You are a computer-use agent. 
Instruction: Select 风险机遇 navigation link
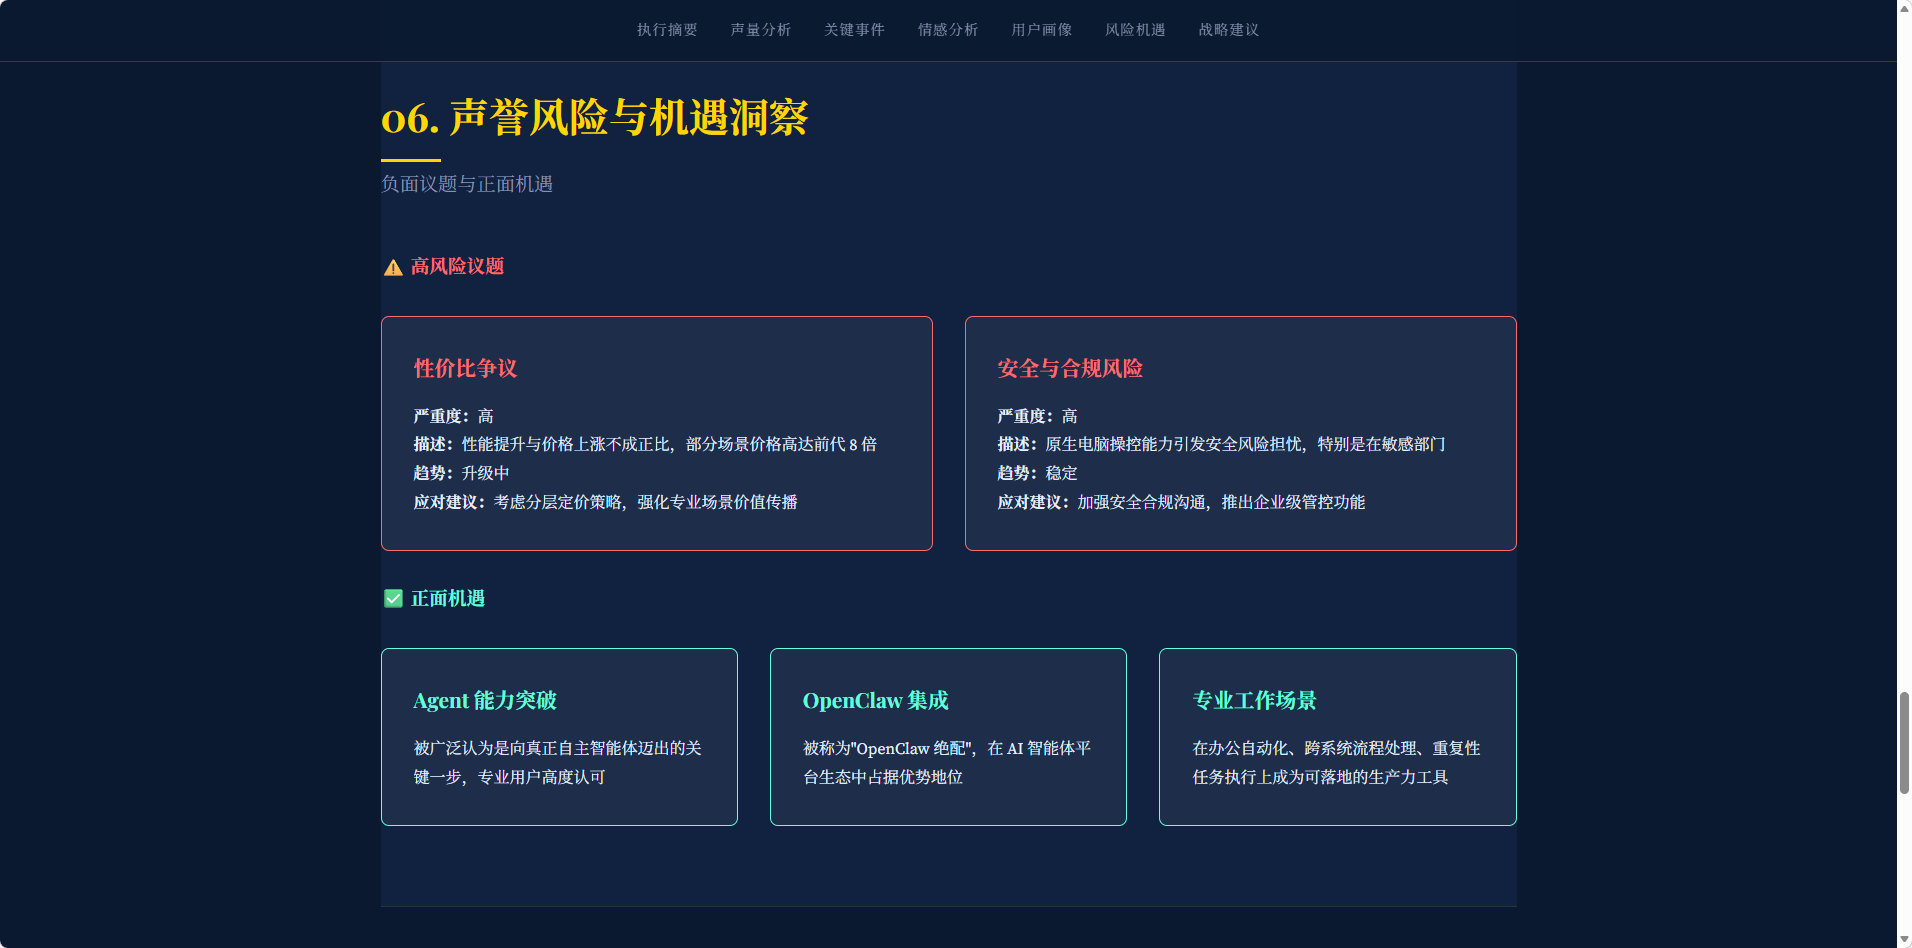coord(1134,30)
